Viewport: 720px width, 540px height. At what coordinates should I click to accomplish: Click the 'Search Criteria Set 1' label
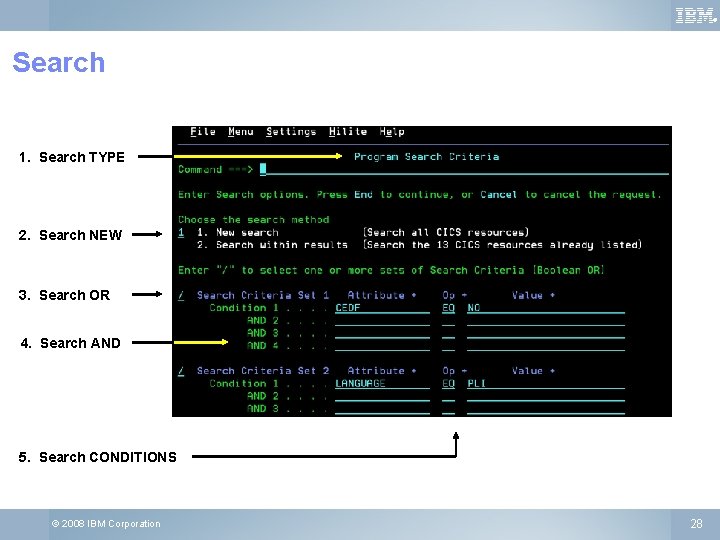(263, 295)
